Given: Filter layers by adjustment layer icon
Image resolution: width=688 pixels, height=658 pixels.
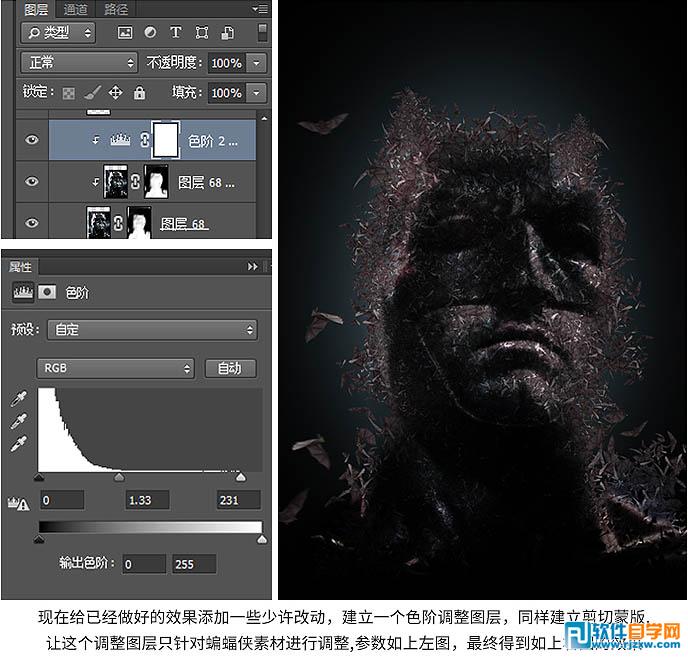Looking at the screenshot, I should point(150,33).
